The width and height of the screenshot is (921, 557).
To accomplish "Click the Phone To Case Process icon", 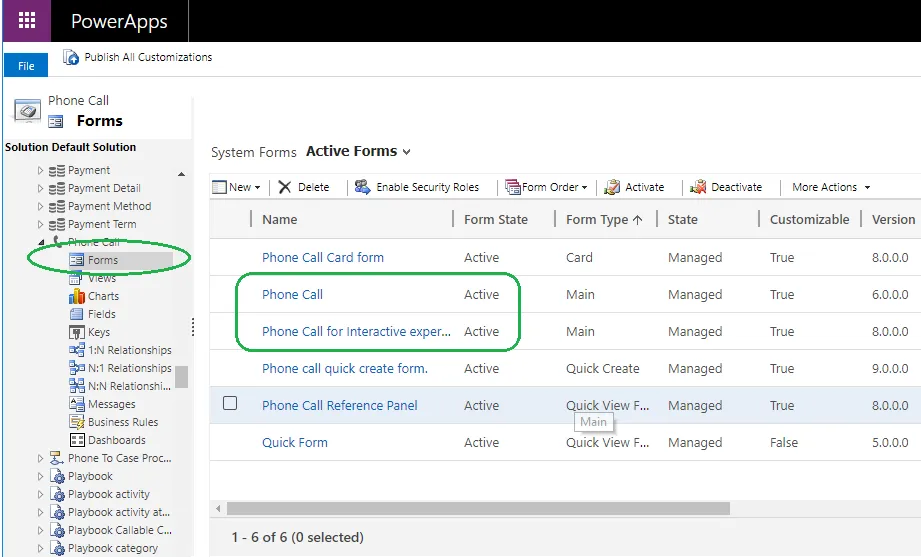I will pos(56,458).
